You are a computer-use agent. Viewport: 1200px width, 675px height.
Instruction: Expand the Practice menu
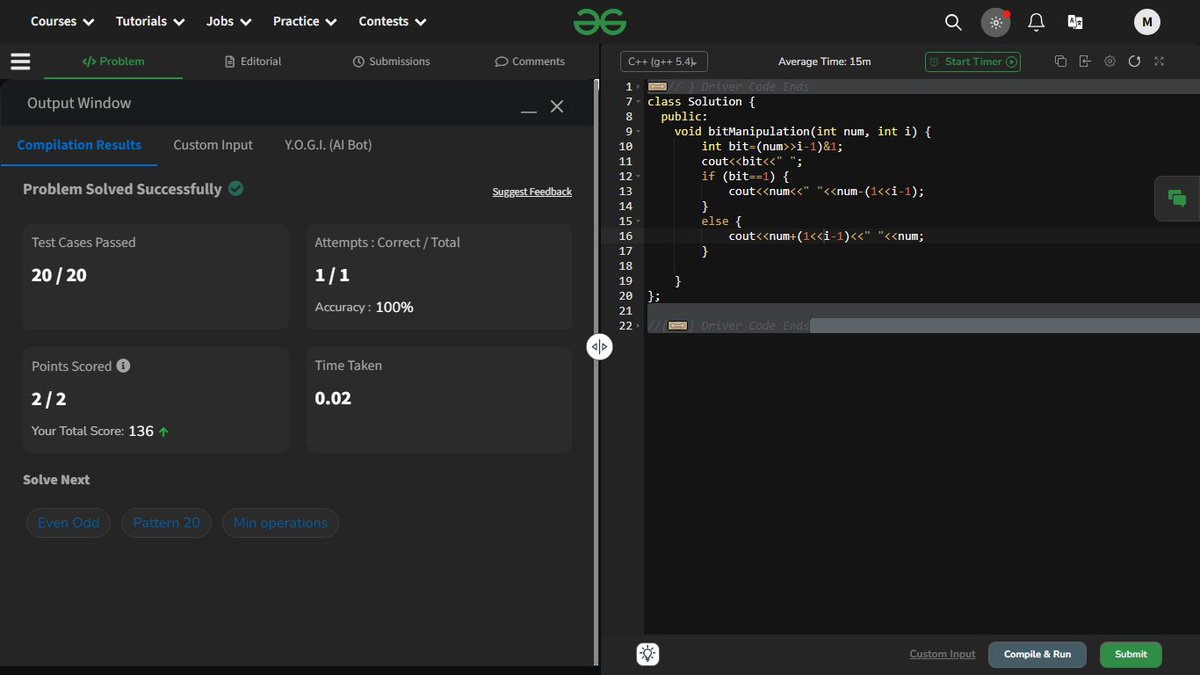(x=305, y=21)
